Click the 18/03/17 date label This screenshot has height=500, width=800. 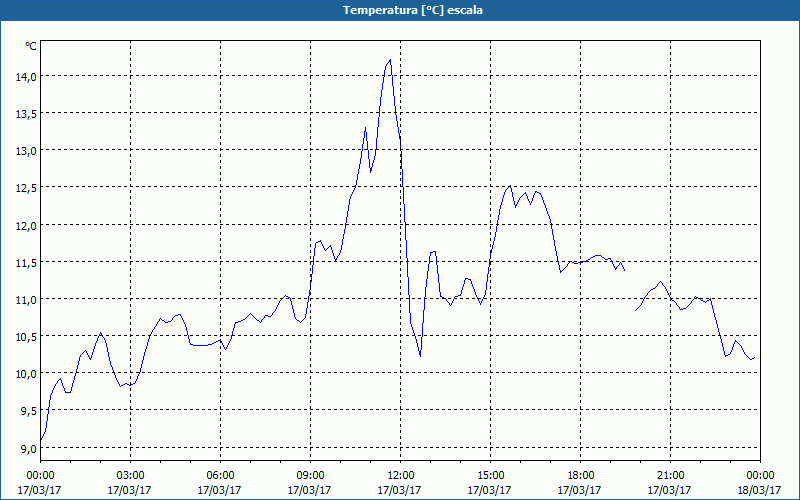pos(759,490)
